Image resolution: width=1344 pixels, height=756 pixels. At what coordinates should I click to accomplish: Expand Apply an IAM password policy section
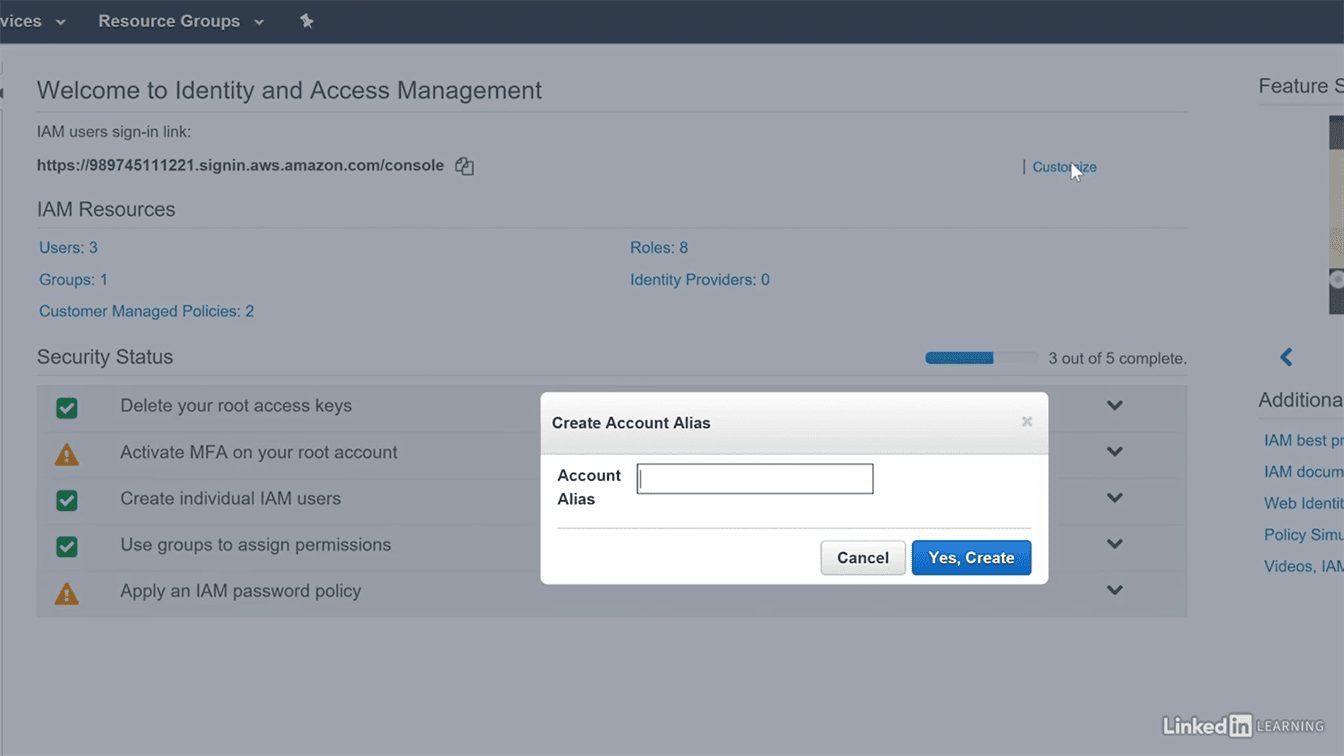pos(1114,591)
